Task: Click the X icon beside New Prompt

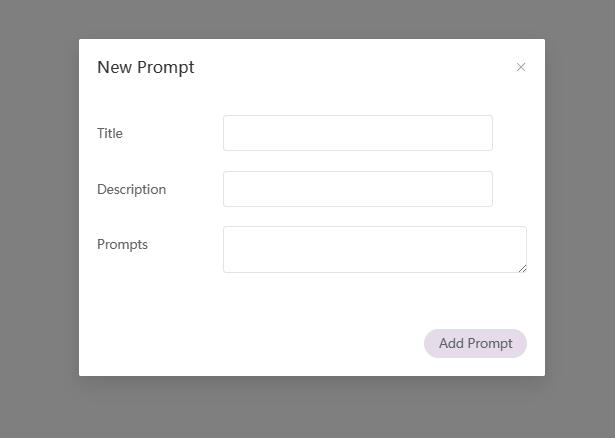Action: 521,67
